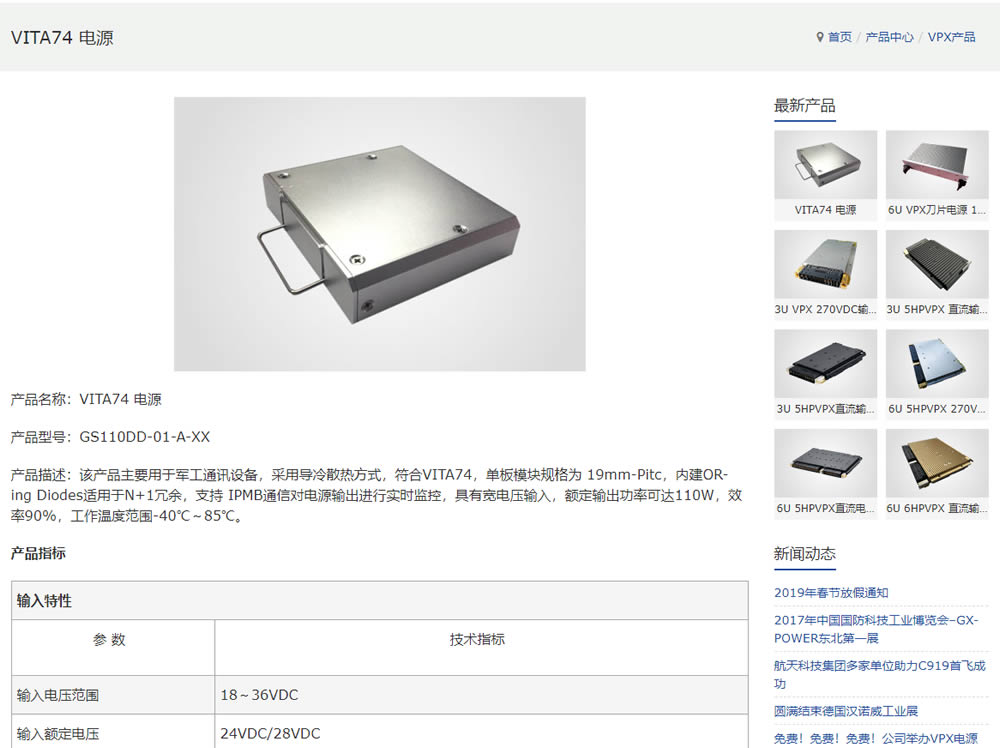Open 2019年春节放假通知 news link
Image resolution: width=1000 pixels, height=748 pixels.
pos(831,592)
